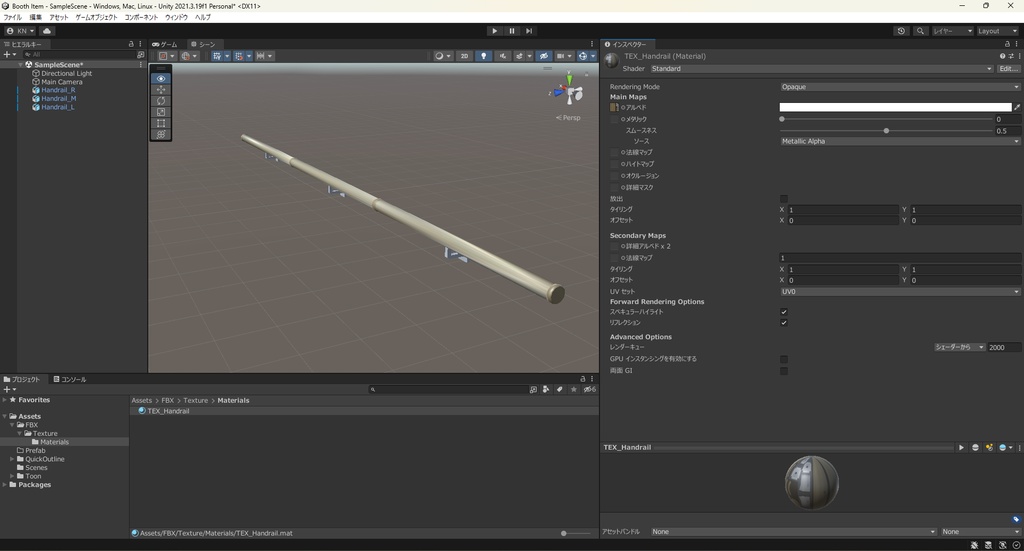Image resolution: width=1024 pixels, height=551 pixels.
Task: Open render queue dropdown beside 2000
Action: click(959, 347)
